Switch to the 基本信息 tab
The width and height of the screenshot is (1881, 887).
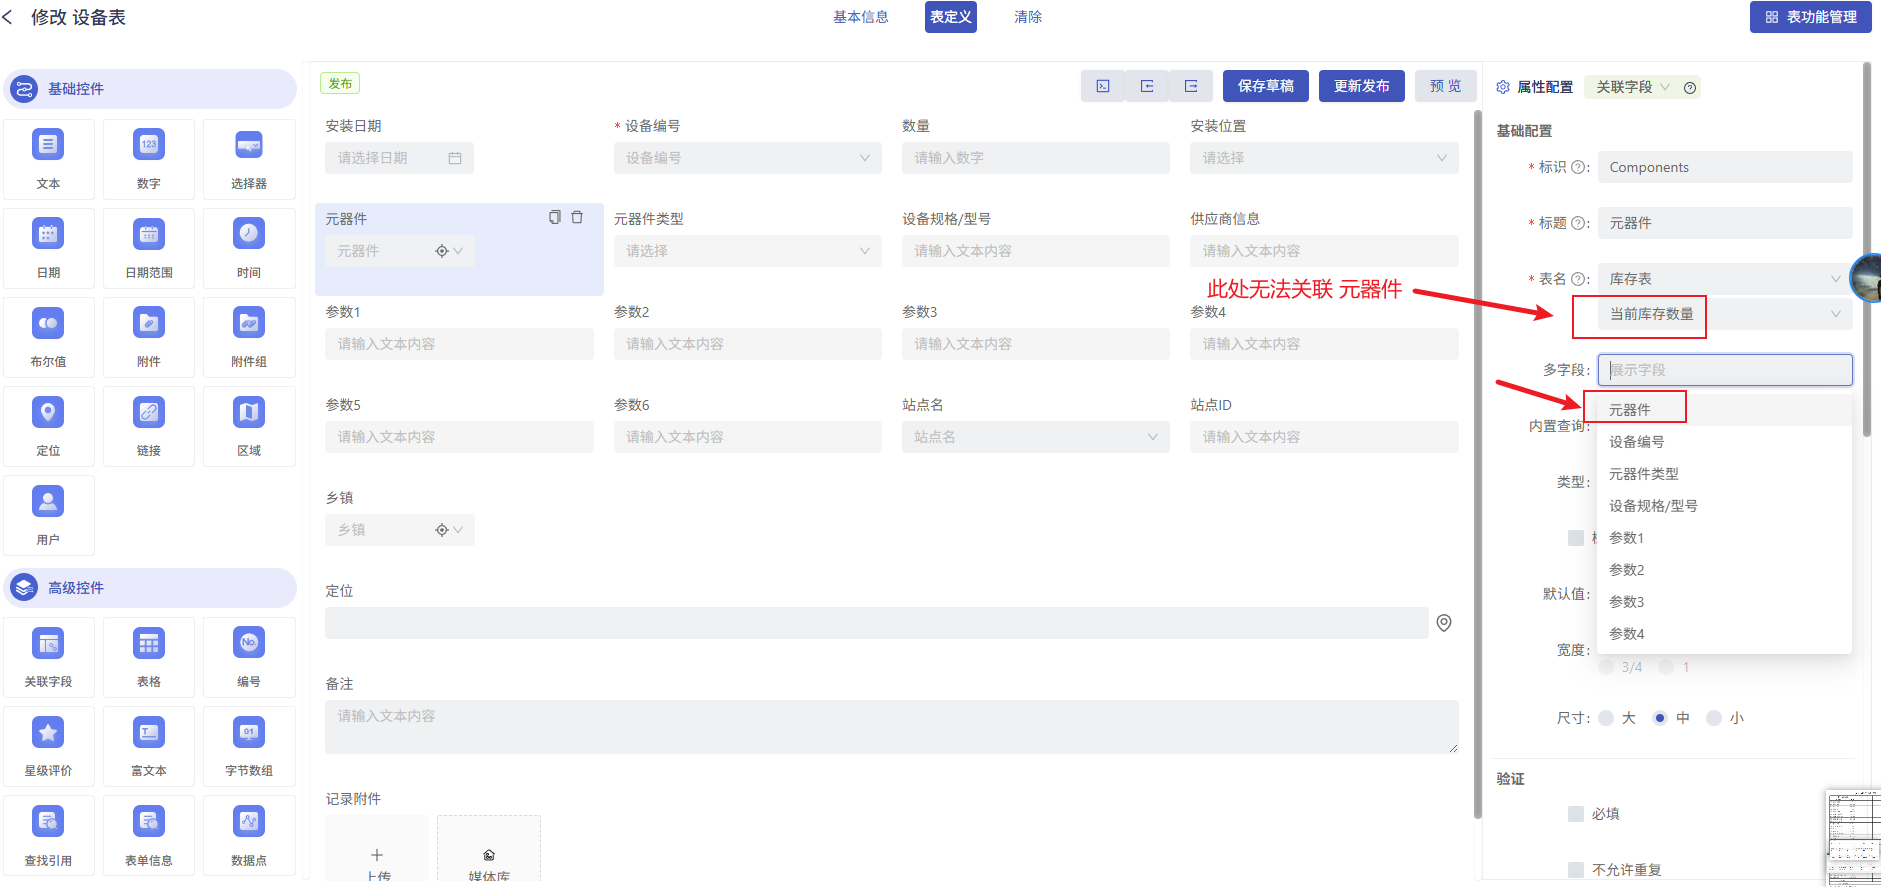tap(861, 17)
